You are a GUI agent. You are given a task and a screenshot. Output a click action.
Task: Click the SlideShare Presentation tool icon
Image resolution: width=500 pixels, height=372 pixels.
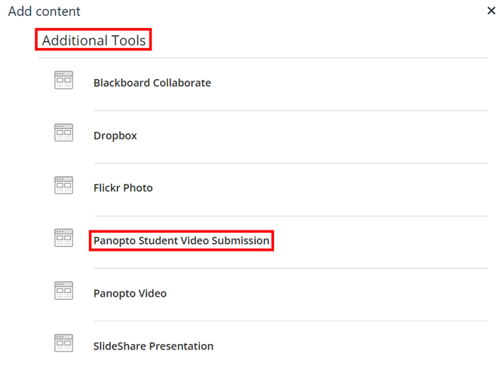[x=64, y=343]
